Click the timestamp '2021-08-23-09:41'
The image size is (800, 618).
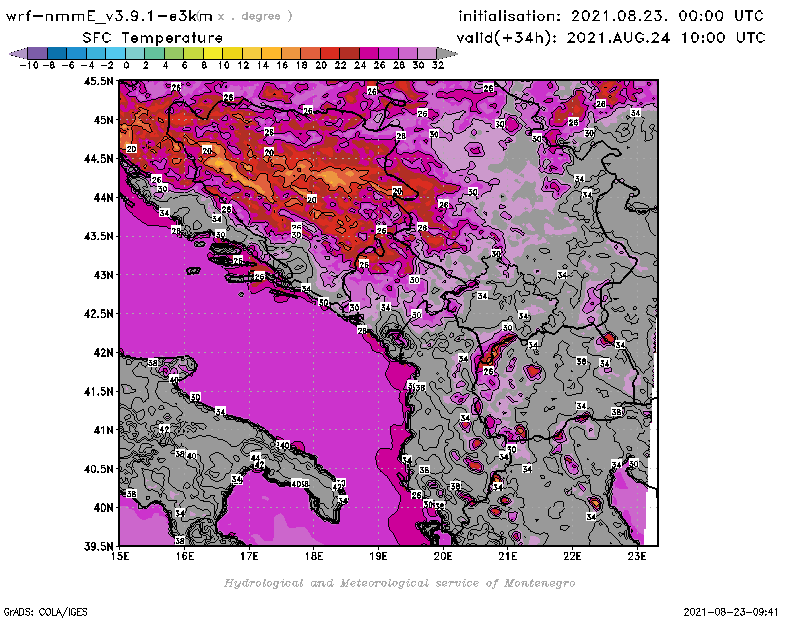coord(731,612)
